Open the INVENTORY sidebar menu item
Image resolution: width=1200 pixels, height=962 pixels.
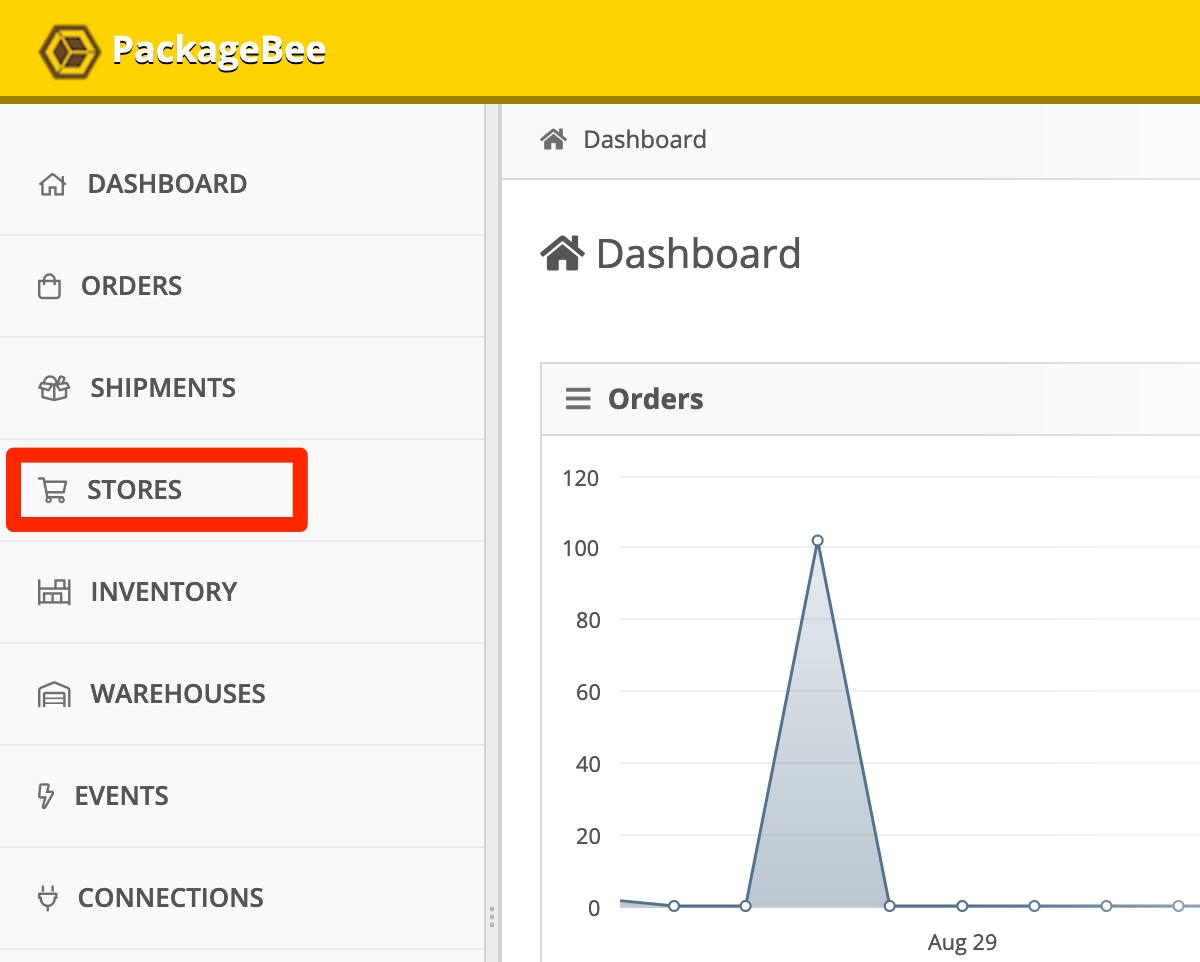164,592
